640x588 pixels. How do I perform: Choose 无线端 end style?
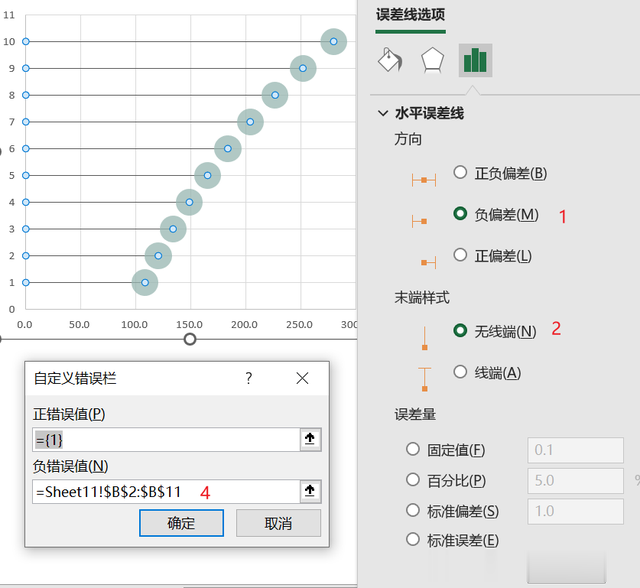point(460,330)
